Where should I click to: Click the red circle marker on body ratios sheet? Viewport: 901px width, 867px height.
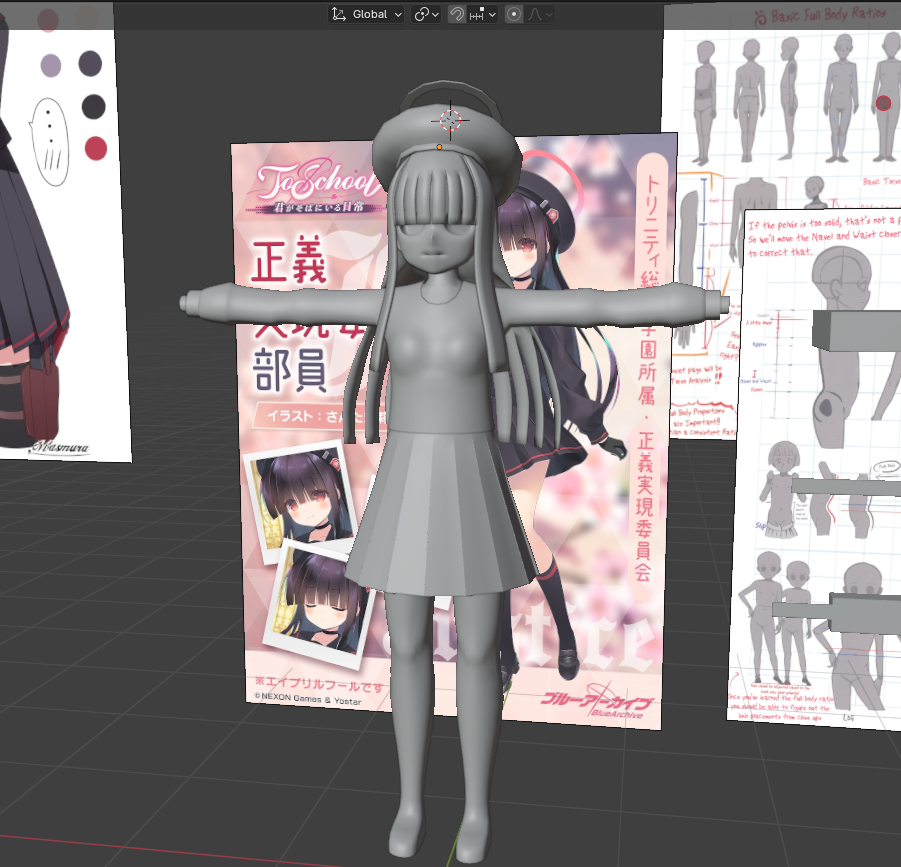[x=883, y=103]
